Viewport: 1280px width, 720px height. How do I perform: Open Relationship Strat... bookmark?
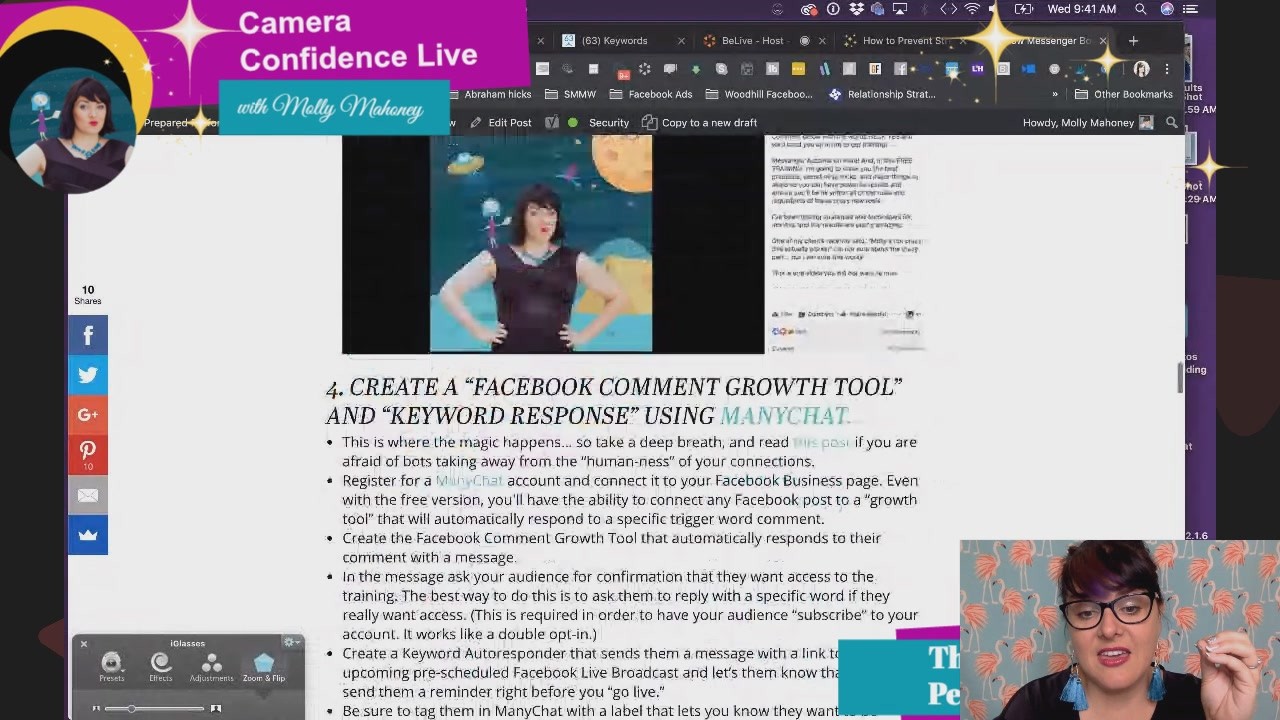pos(882,94)
